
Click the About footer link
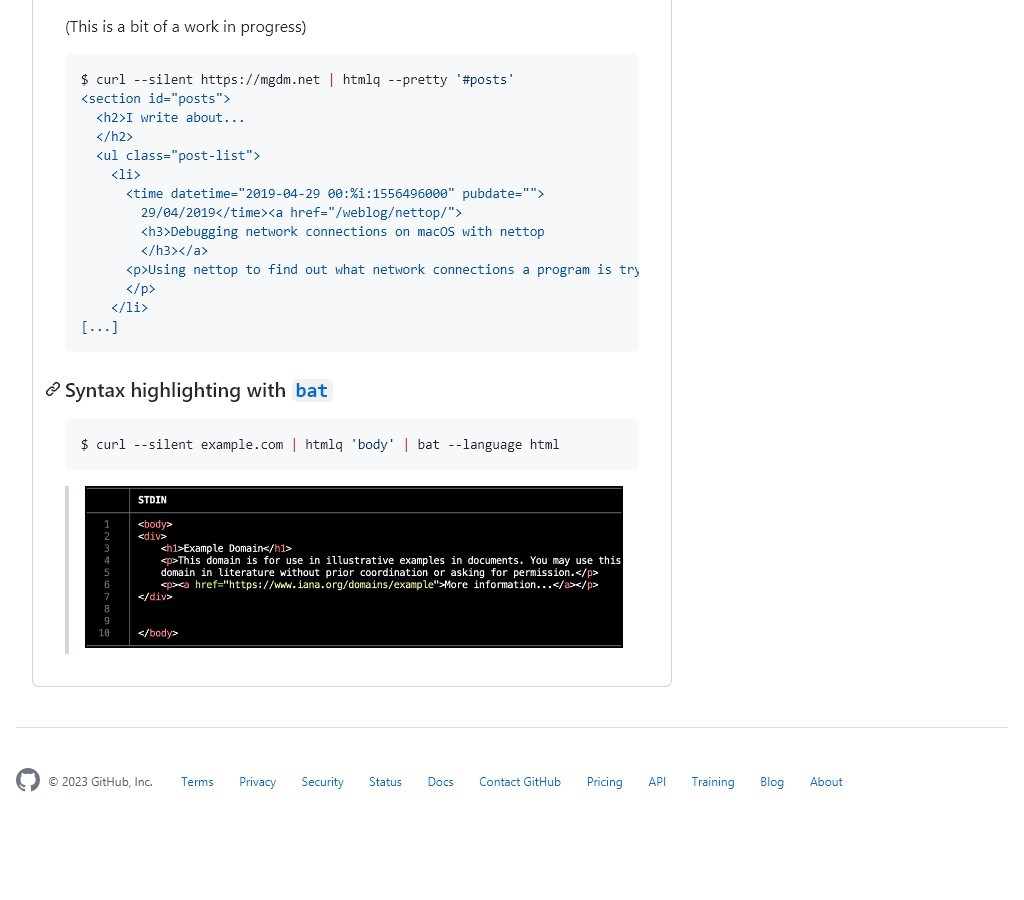[826, 782]
